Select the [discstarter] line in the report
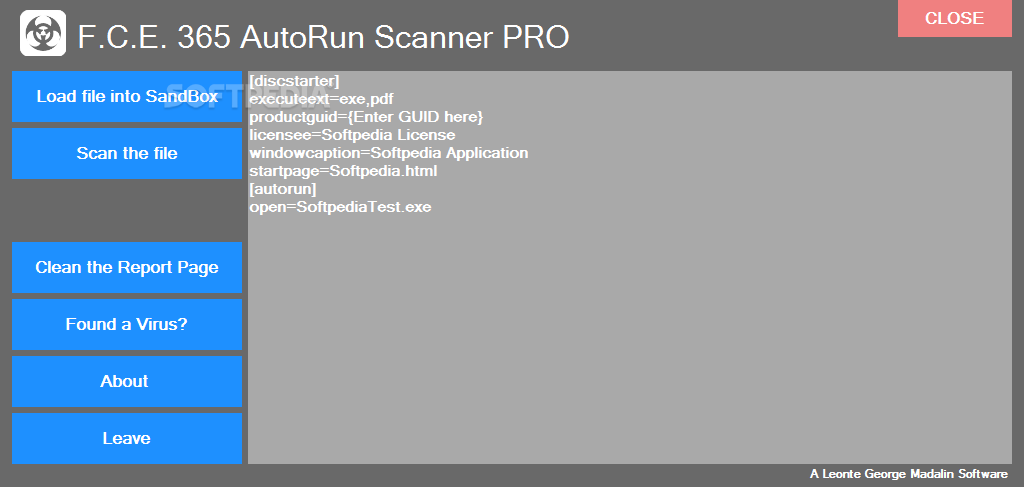The image size is (1024, 487). click(x=294, y=81)
